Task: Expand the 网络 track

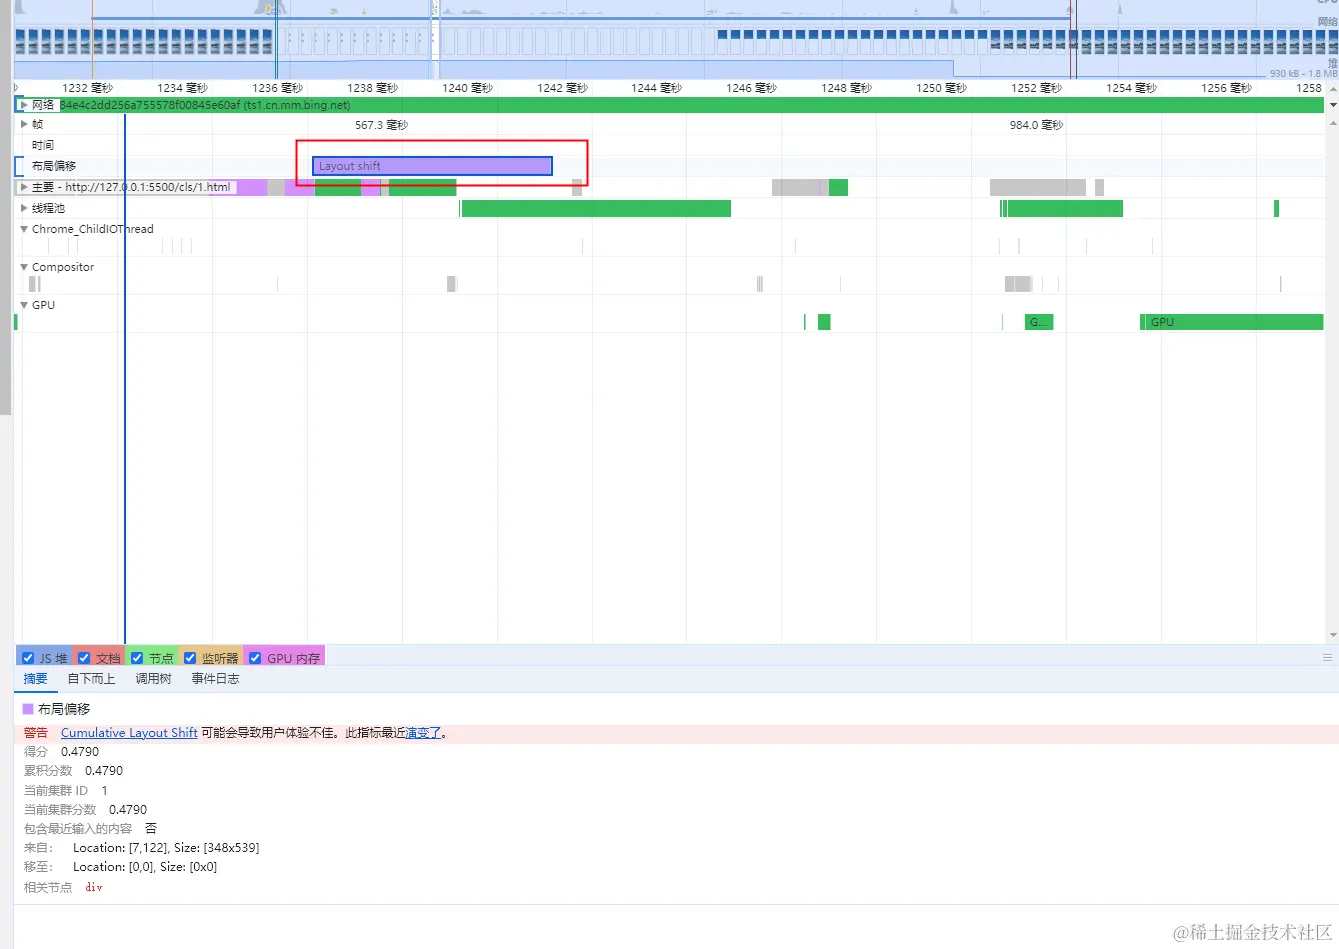Action: click(24, 105)
